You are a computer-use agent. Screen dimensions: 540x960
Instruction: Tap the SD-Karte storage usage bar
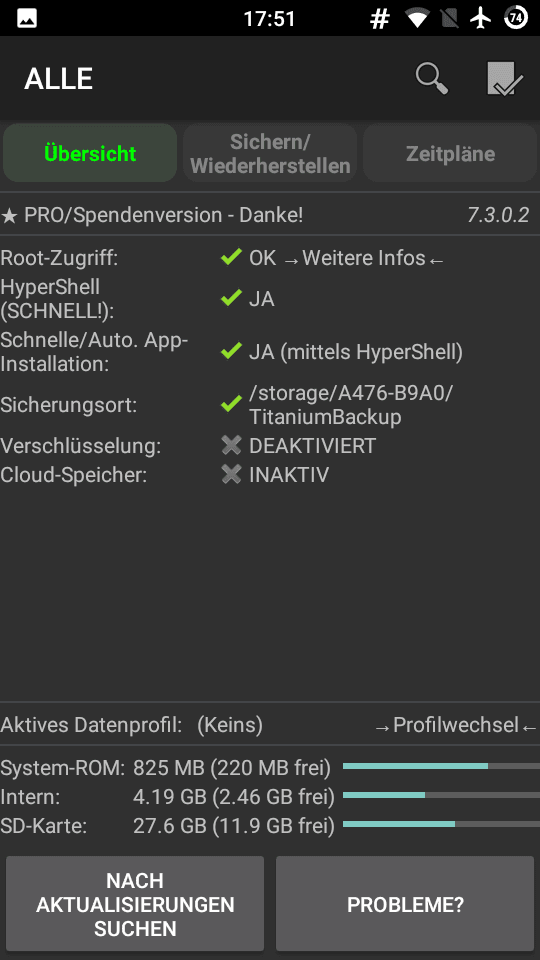pos(441,824)
